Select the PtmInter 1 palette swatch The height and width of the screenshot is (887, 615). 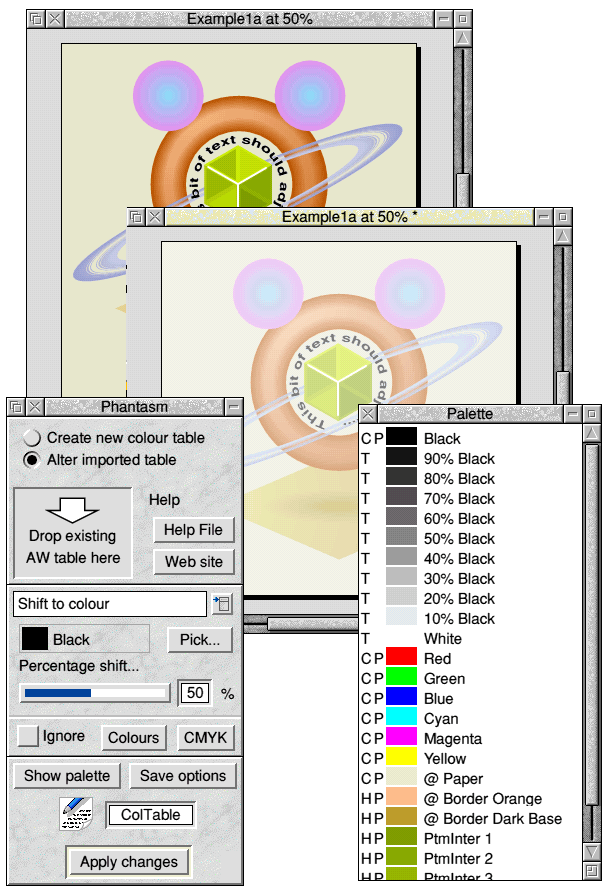pyautogui.click(x=402, y=837)
